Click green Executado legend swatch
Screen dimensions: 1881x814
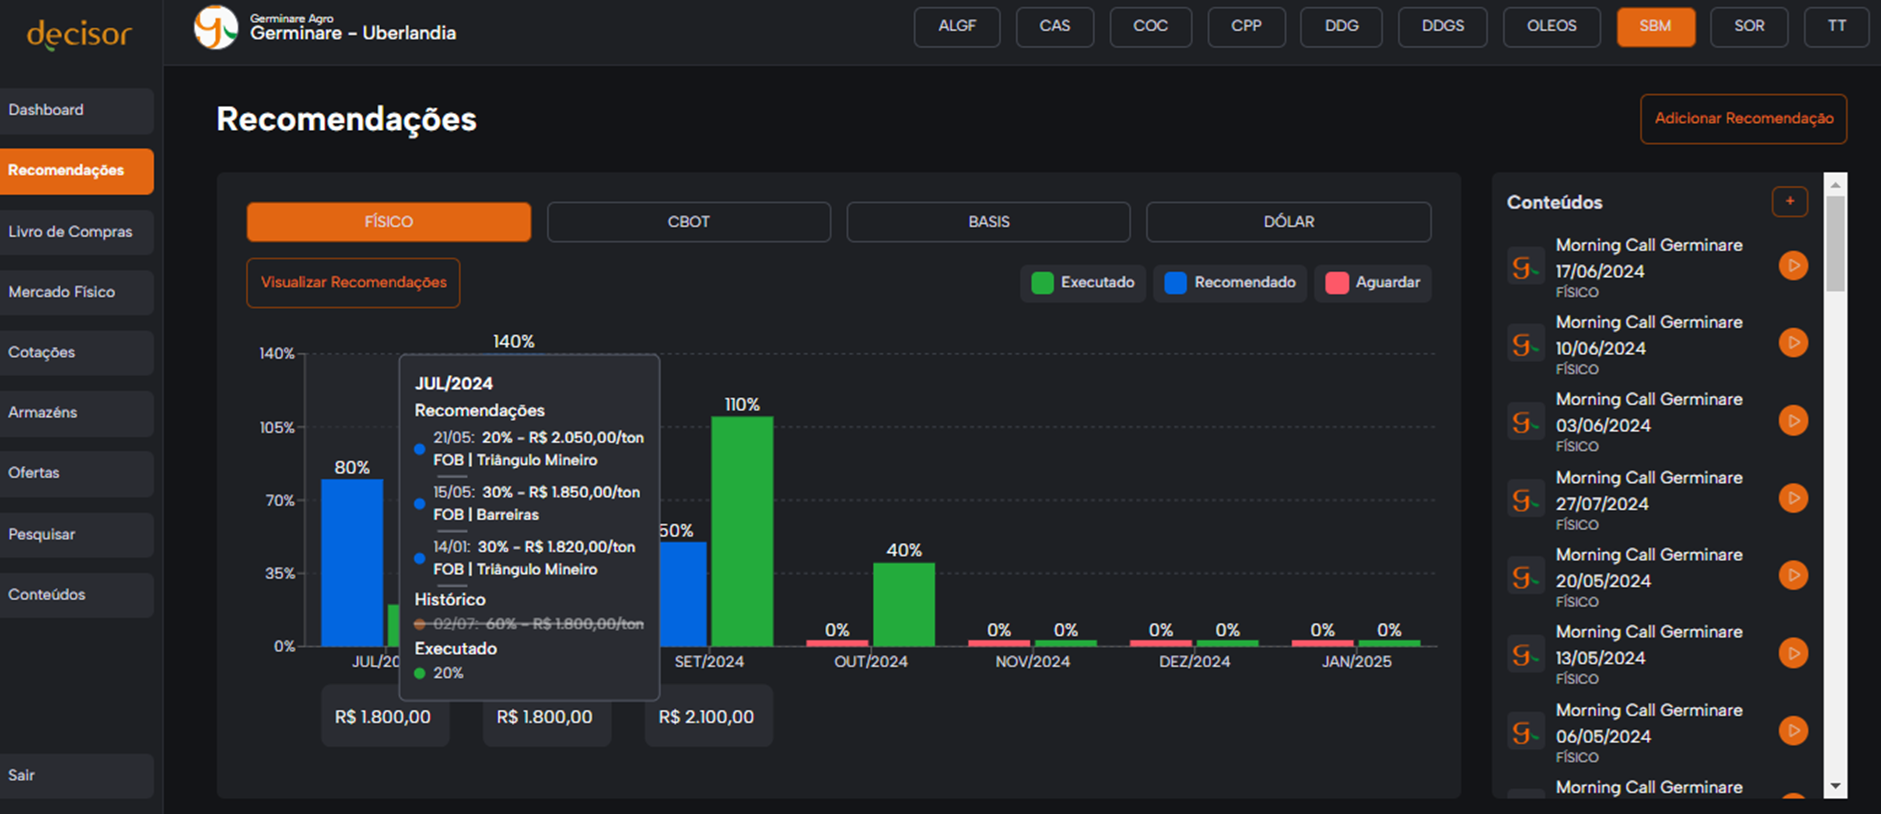click(x=1042, y=283)
